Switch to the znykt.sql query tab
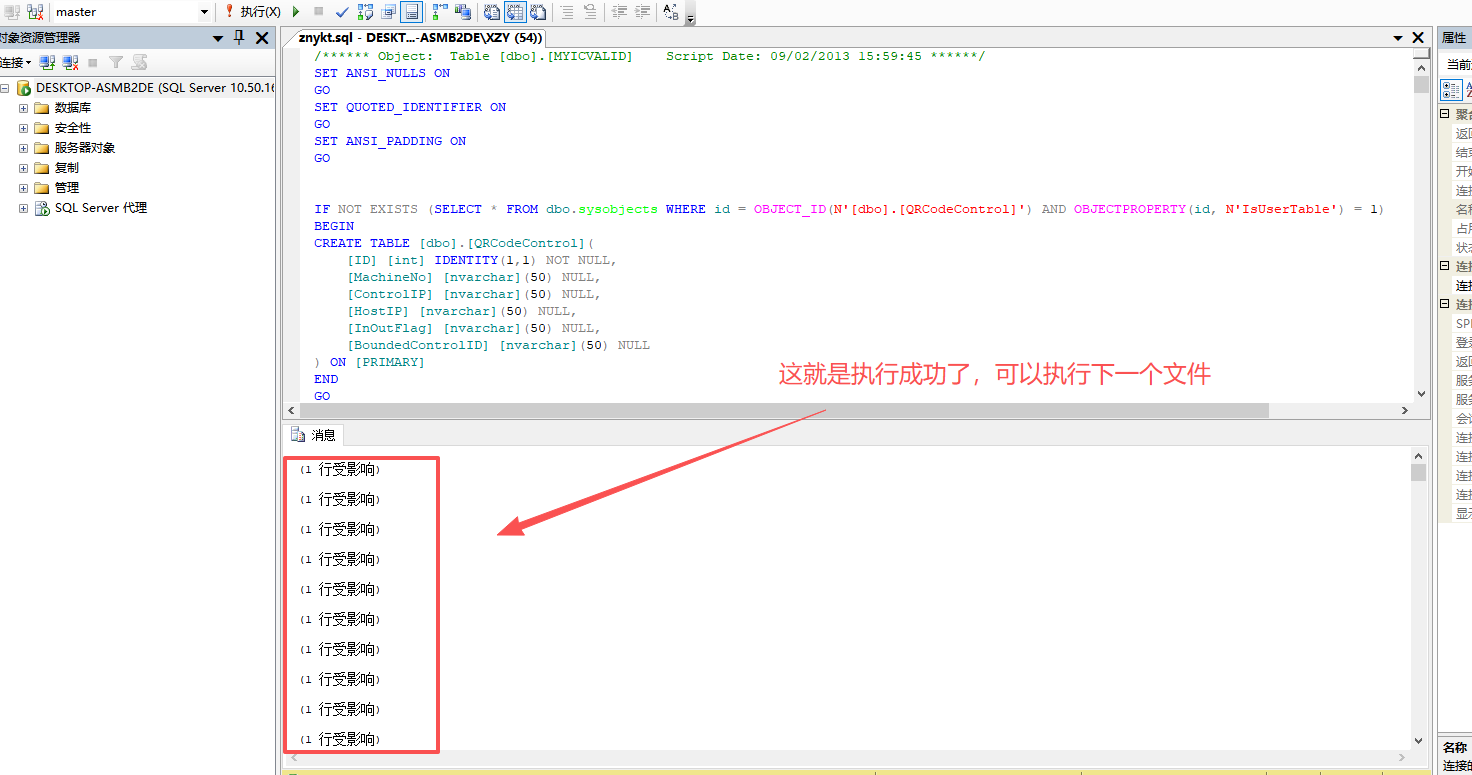This screenshot has width=1472, height=775. pos(419,37)
